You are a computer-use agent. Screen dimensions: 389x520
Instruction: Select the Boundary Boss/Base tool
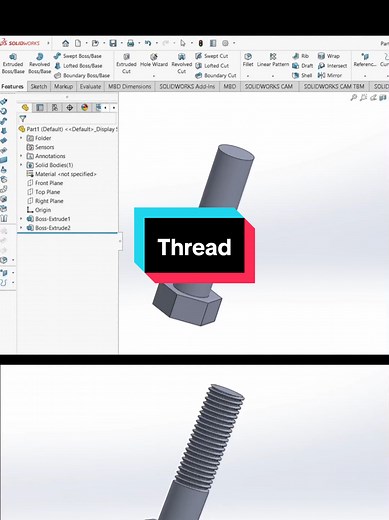(82, 75)
